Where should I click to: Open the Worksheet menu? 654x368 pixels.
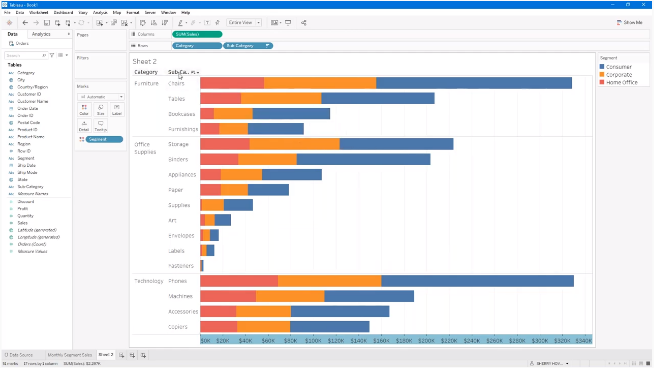coord(39,13)
